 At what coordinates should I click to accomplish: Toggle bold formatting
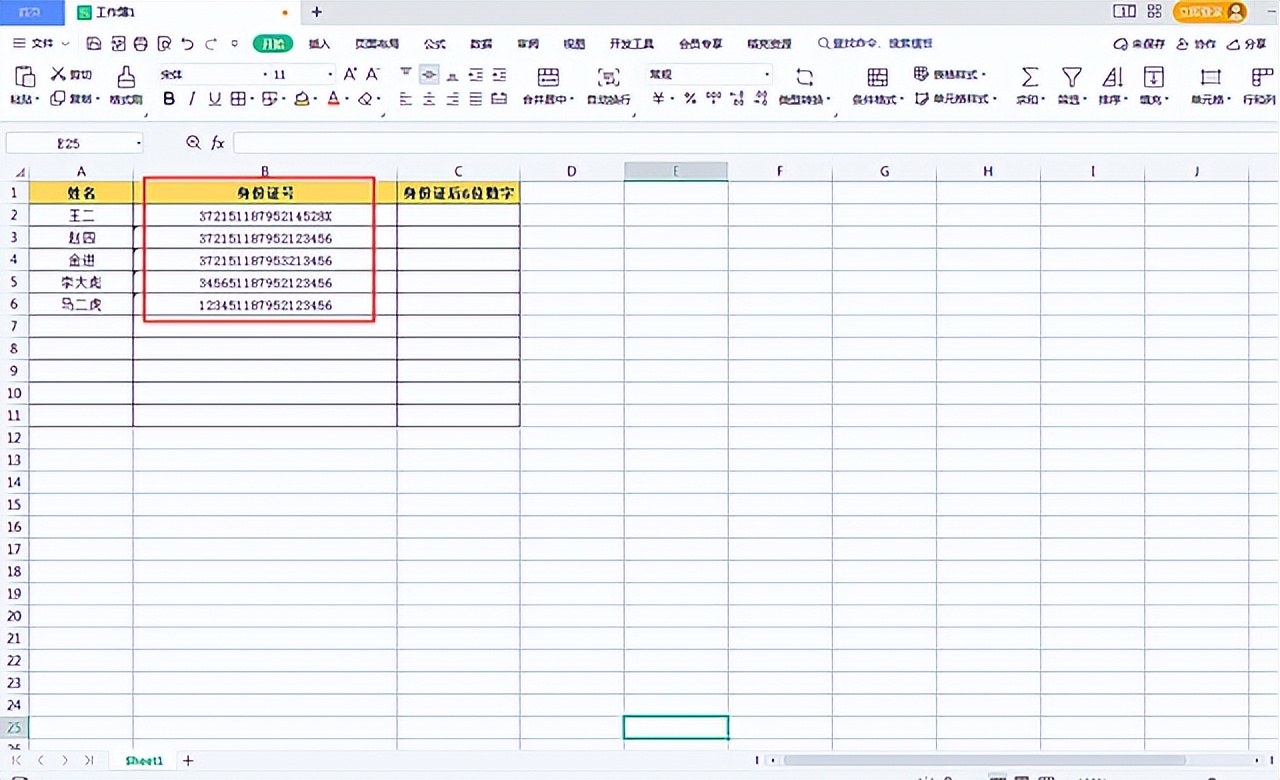[x=168, y=98]
